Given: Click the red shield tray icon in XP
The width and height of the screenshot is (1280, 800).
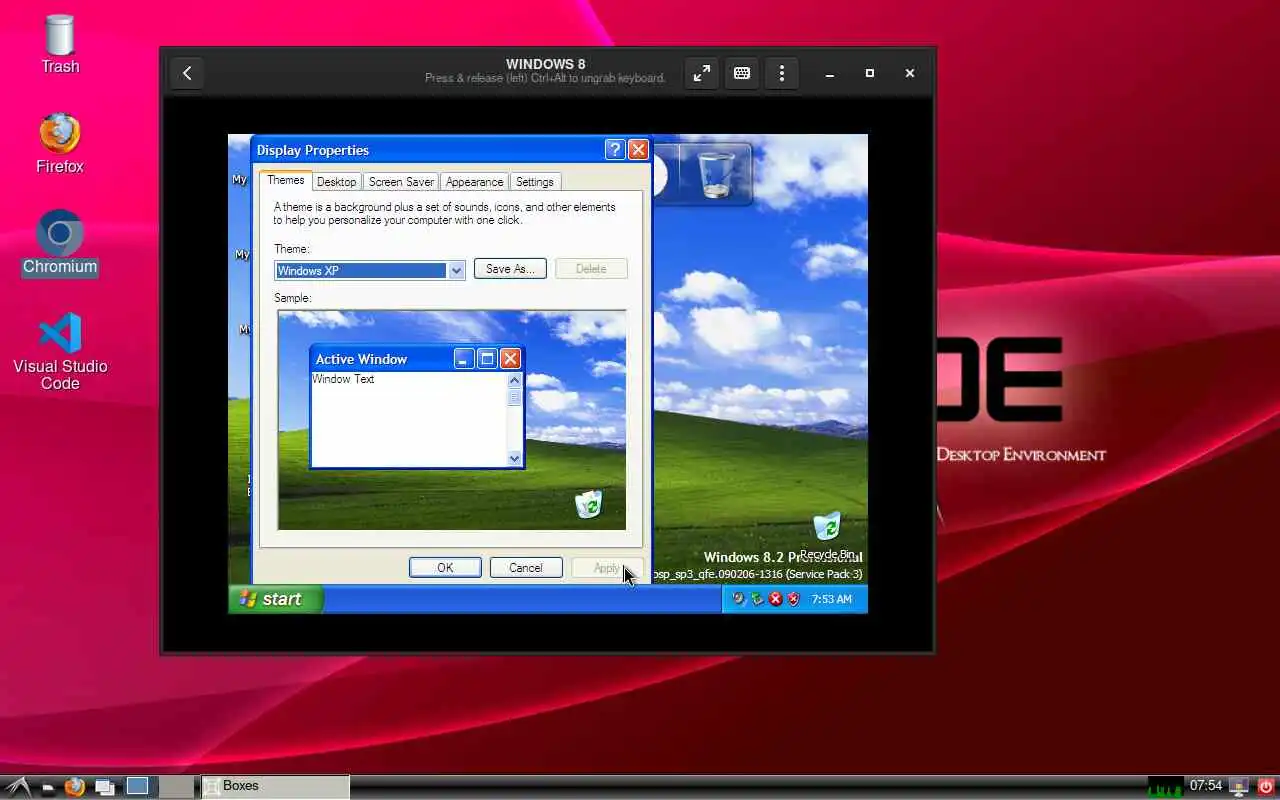Looking at the screenshot, I should point(793,599).
